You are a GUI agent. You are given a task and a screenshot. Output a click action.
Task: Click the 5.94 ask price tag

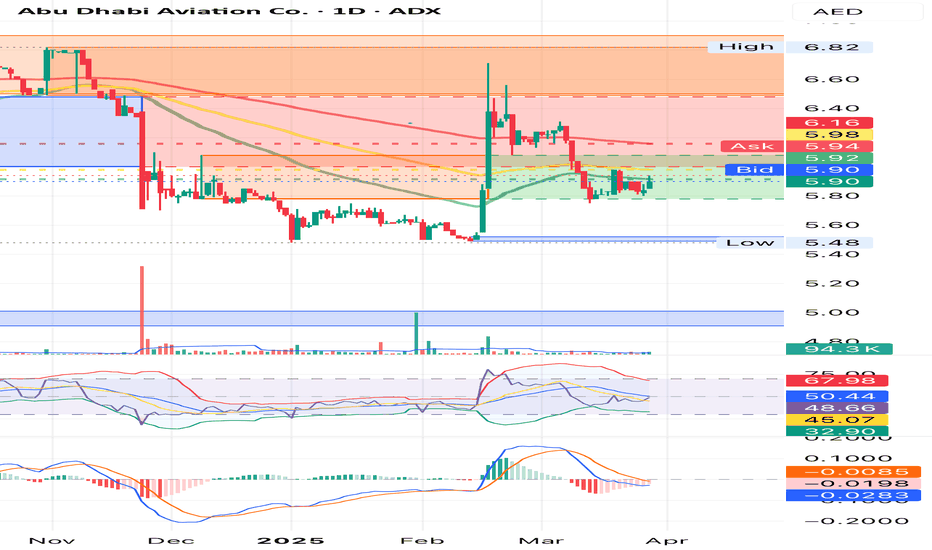(x=829, y=146)
